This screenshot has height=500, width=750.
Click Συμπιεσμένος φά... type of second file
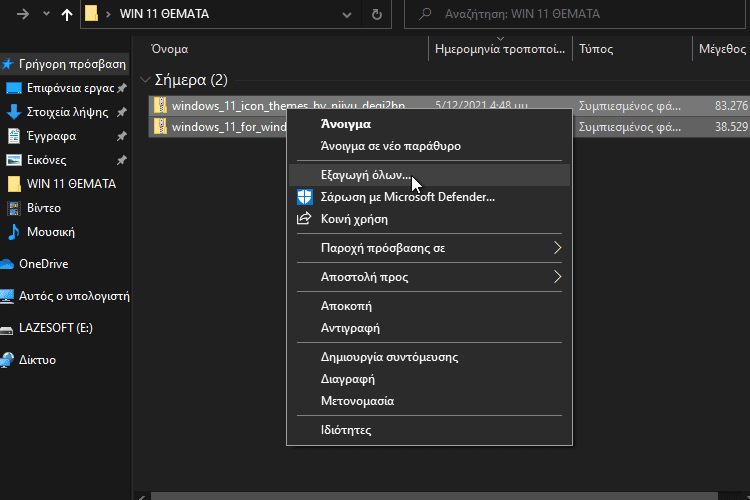[x=629, y=127]
